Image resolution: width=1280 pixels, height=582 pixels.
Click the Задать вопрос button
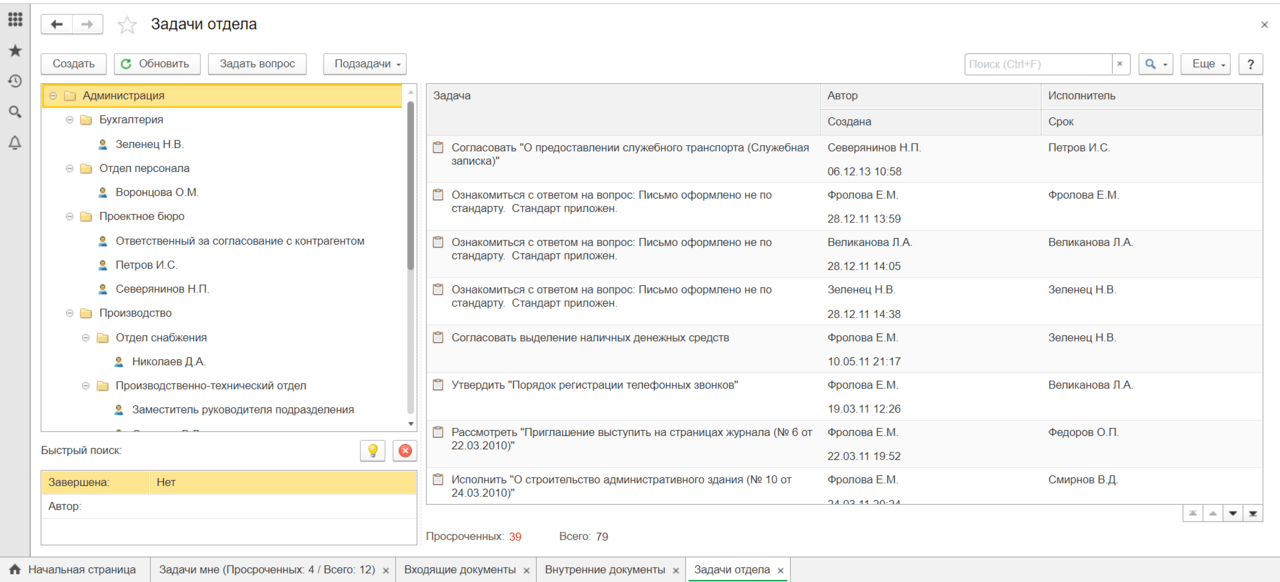pyautogui.click(x=257, y=64)
